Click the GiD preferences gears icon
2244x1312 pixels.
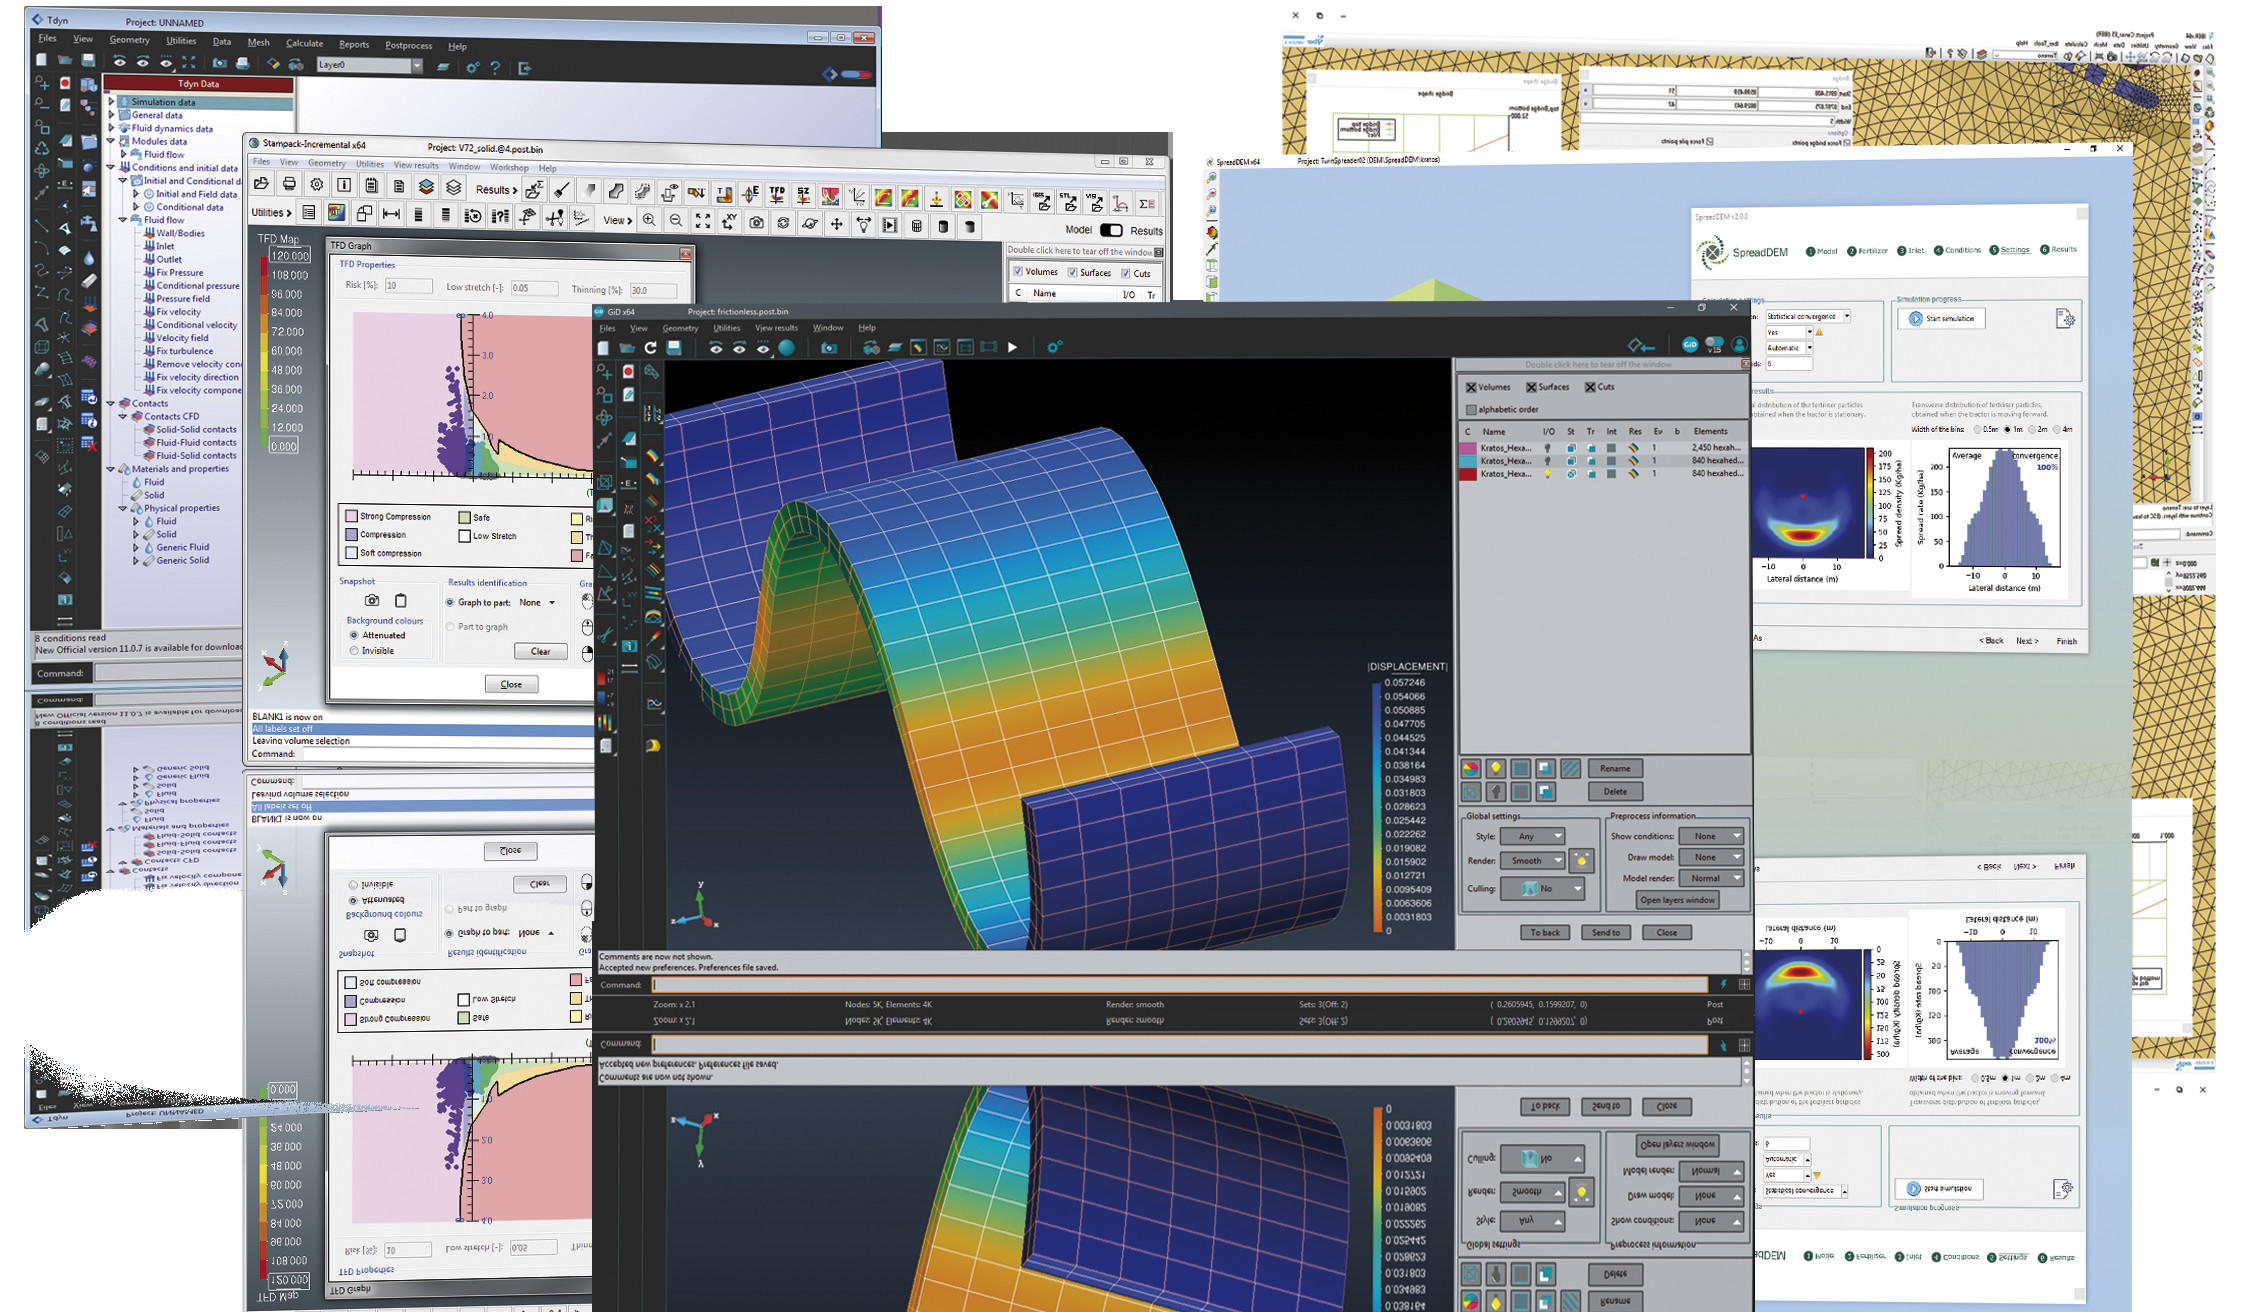pyautogui.click(x=1054, y=348)
